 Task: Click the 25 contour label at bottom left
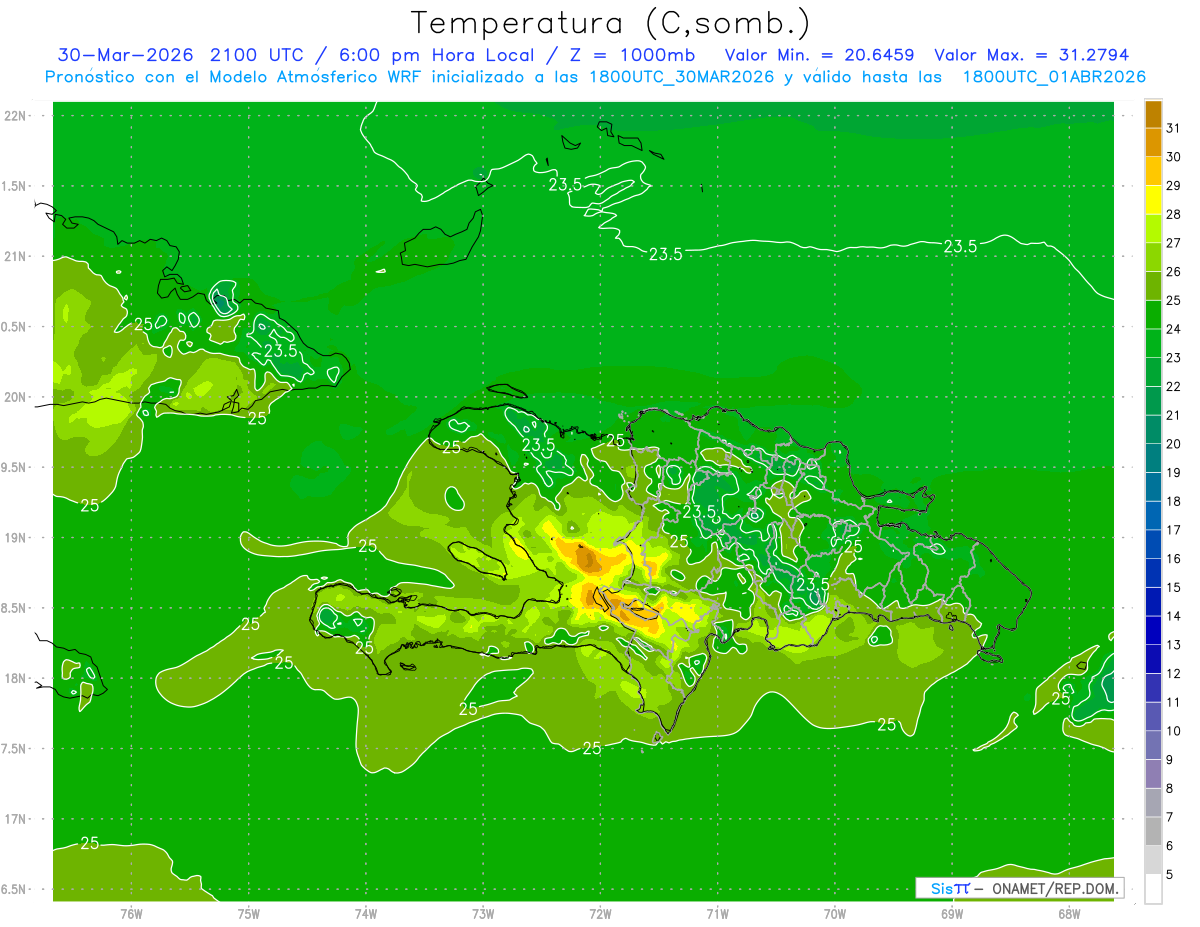[90, 843]
